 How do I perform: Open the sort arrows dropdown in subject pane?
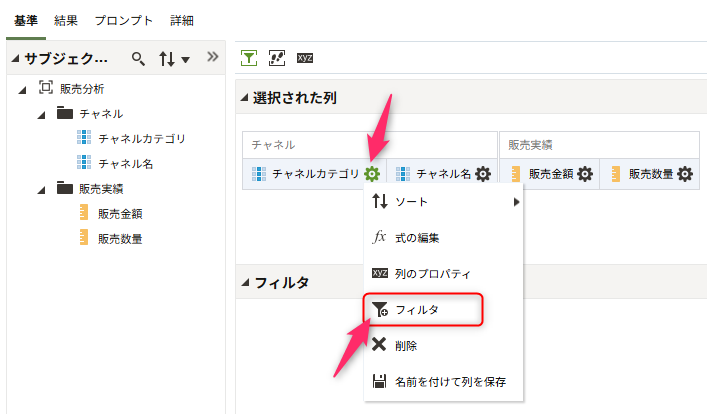click(x=174, y=59)
